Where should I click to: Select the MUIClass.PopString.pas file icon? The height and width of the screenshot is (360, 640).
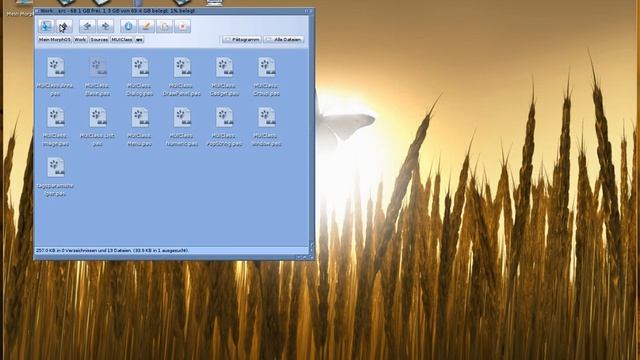[x=224, y=118]
